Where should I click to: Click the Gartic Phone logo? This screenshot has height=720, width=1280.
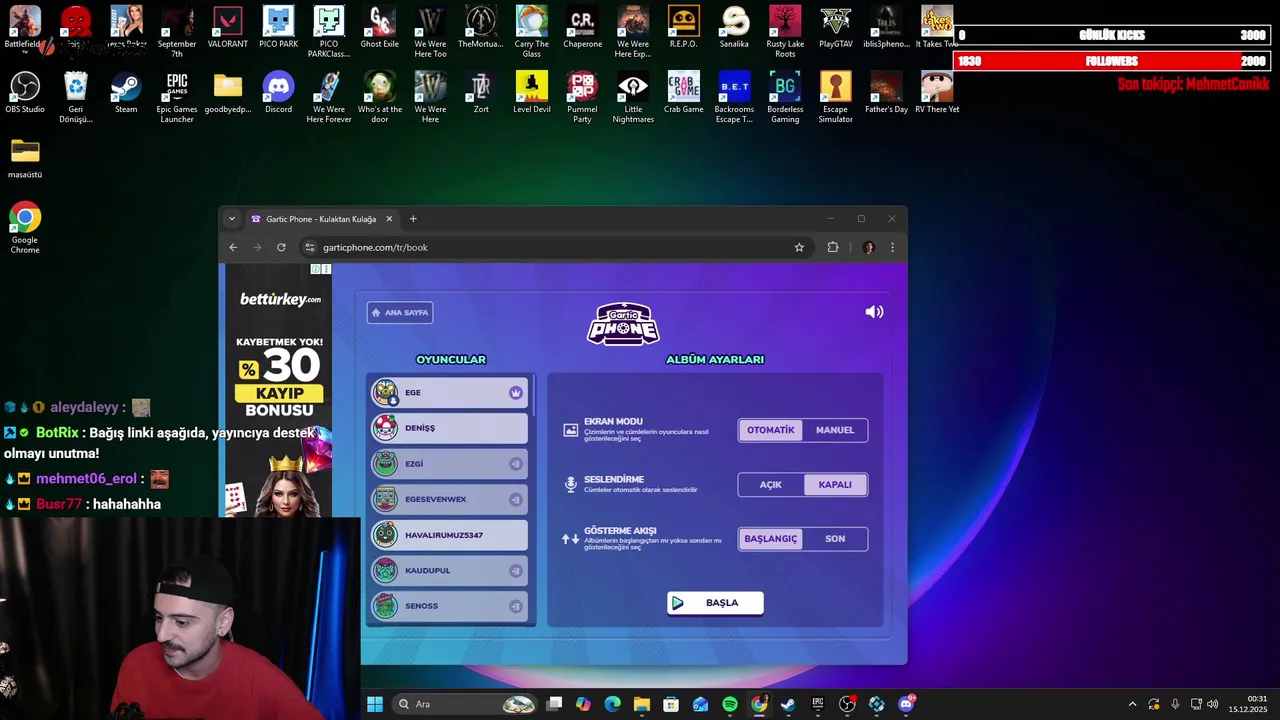(x=622, y=324)
